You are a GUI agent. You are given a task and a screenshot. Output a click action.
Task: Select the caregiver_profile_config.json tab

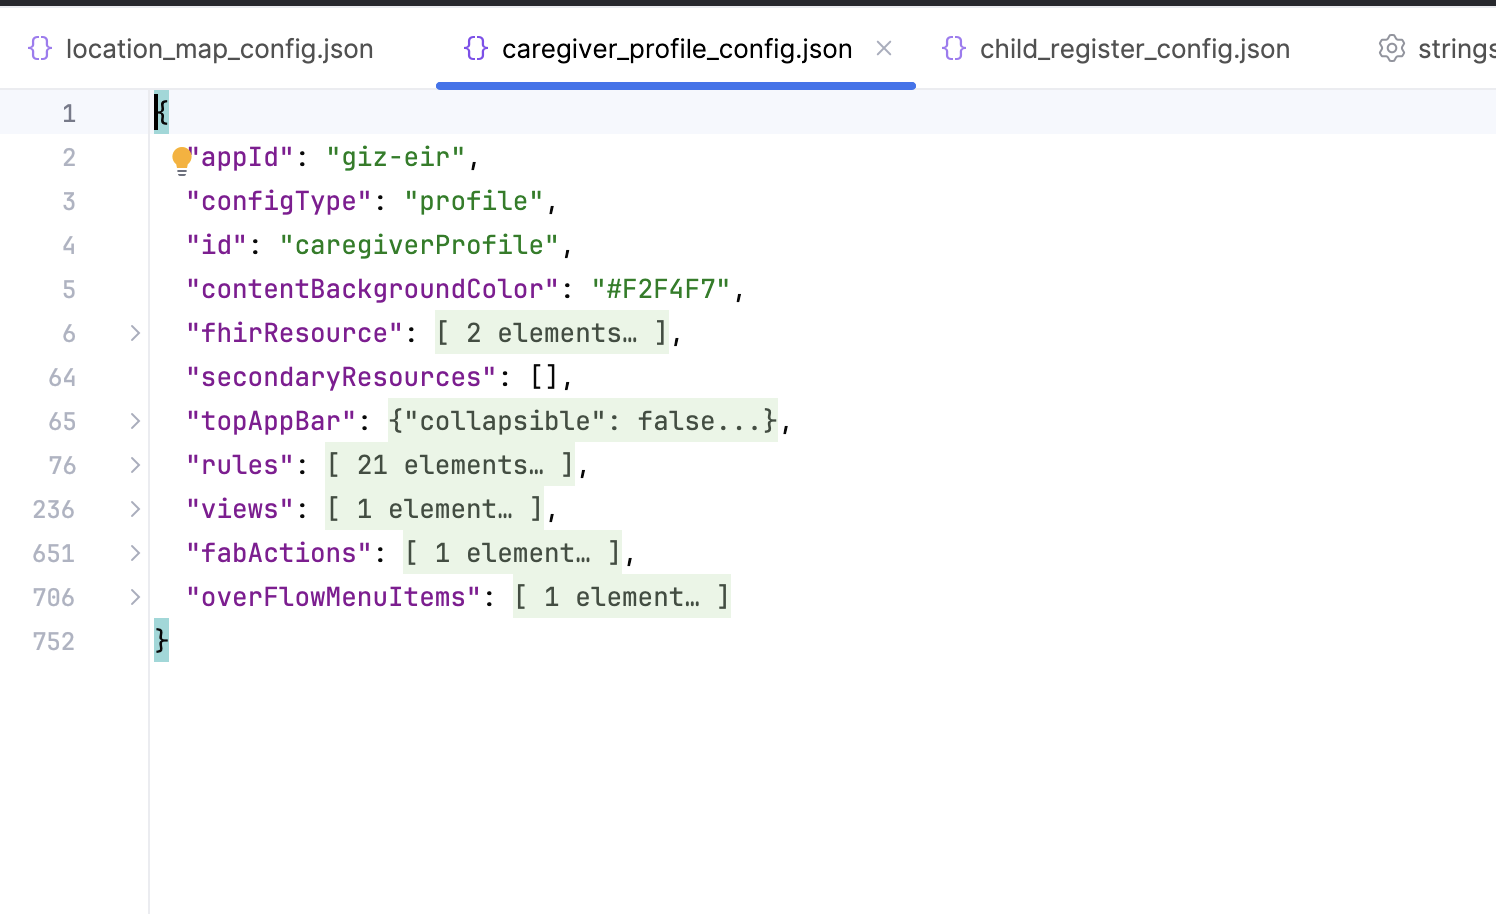(676, 48)
